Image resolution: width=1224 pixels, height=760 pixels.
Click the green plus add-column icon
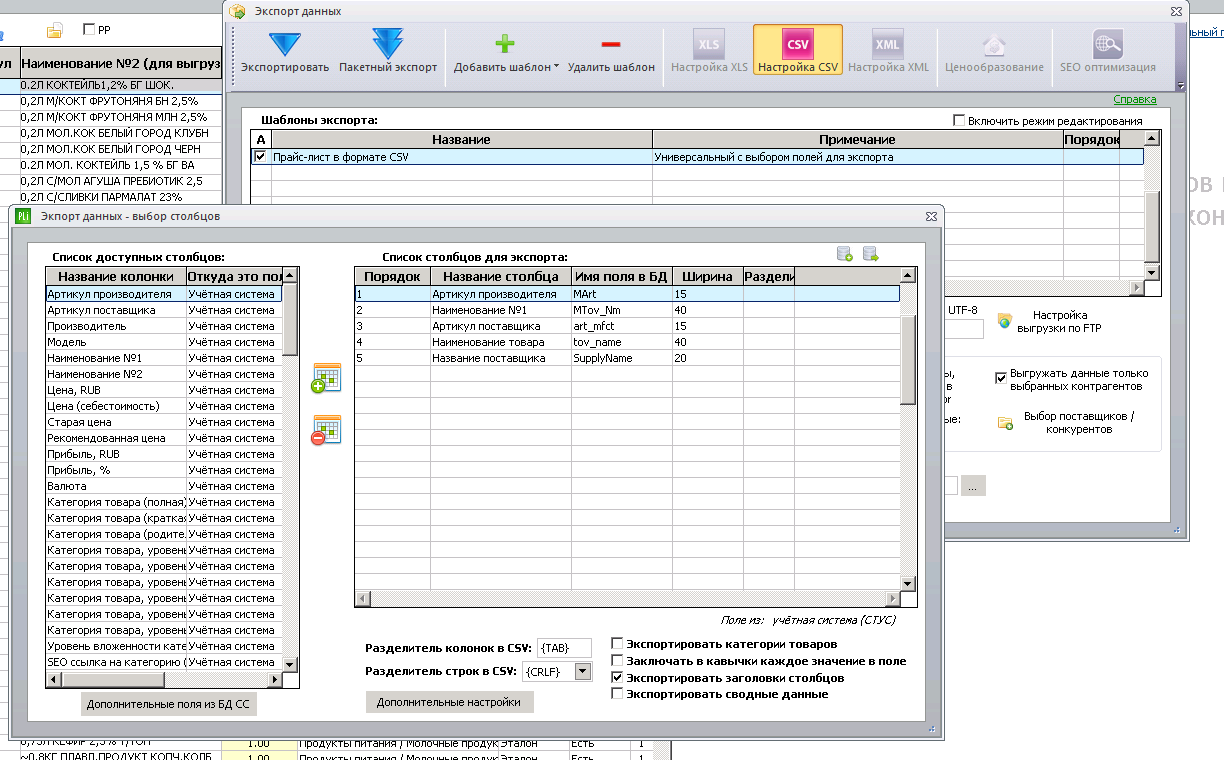326,378
